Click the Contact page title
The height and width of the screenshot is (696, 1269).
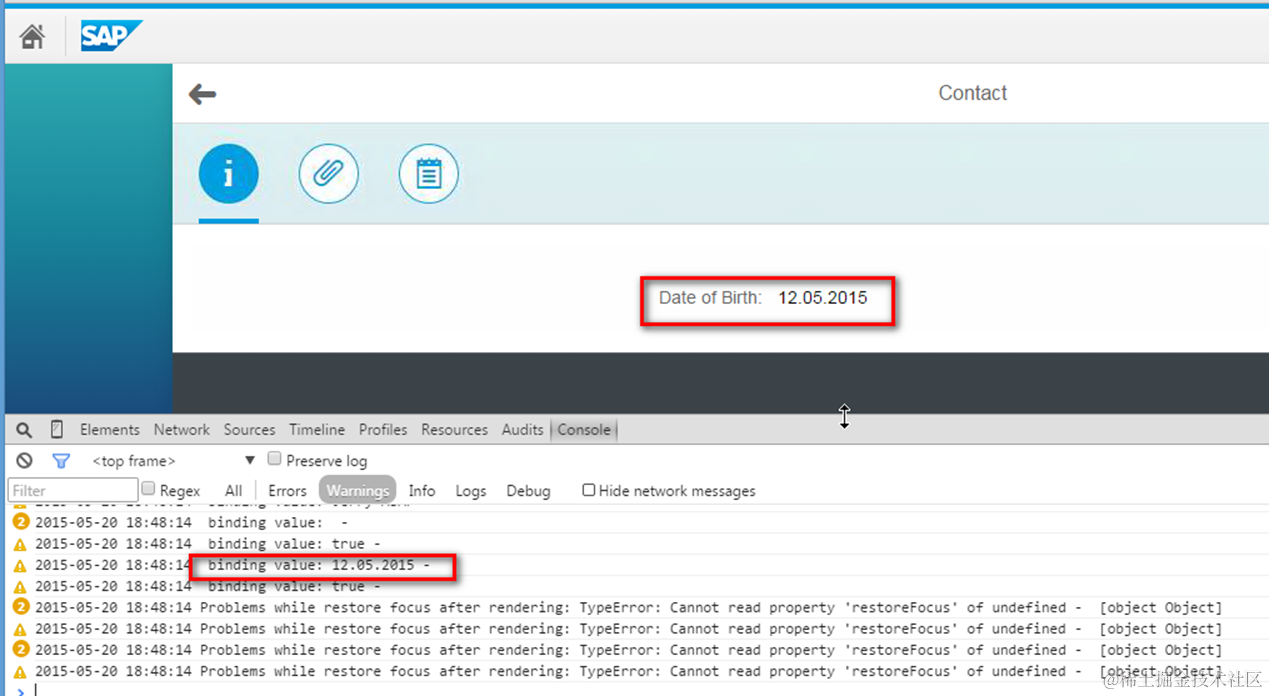click(972, 93)
